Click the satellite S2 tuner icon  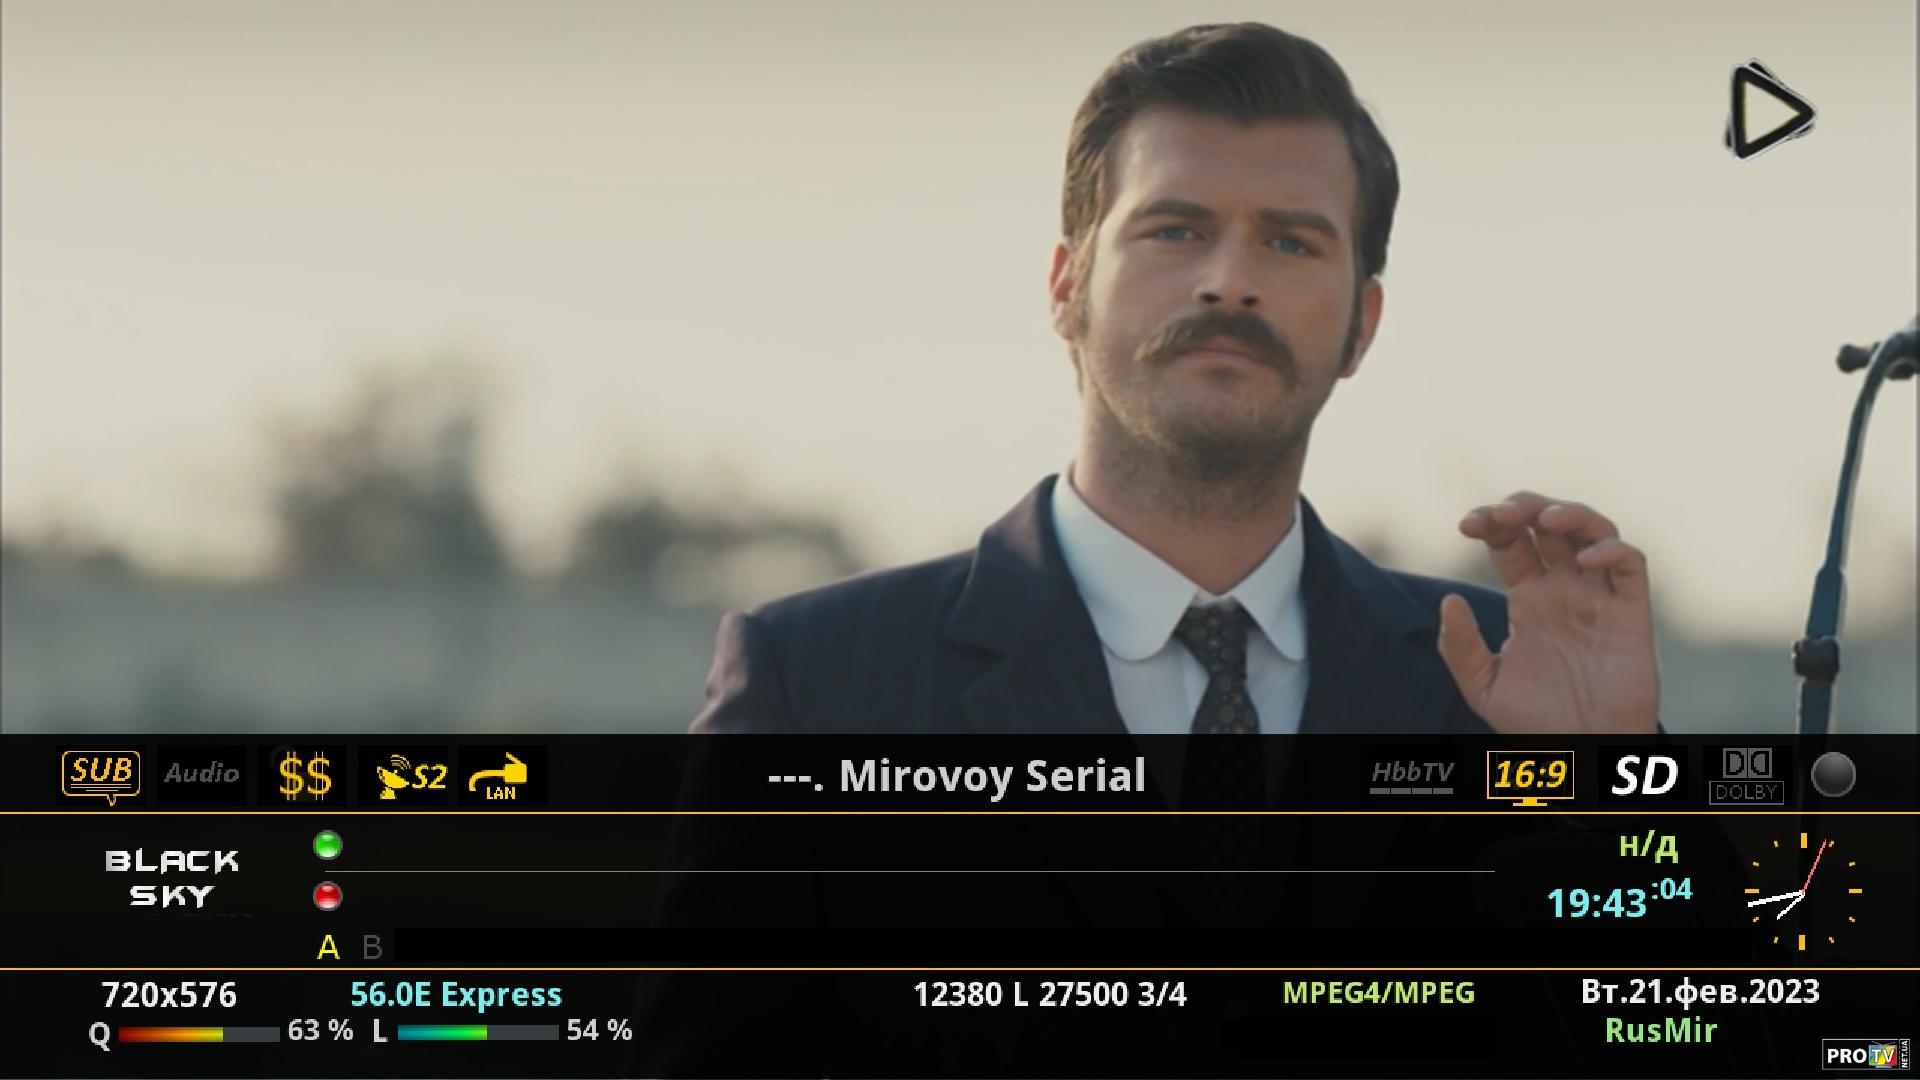coord(411,776)
